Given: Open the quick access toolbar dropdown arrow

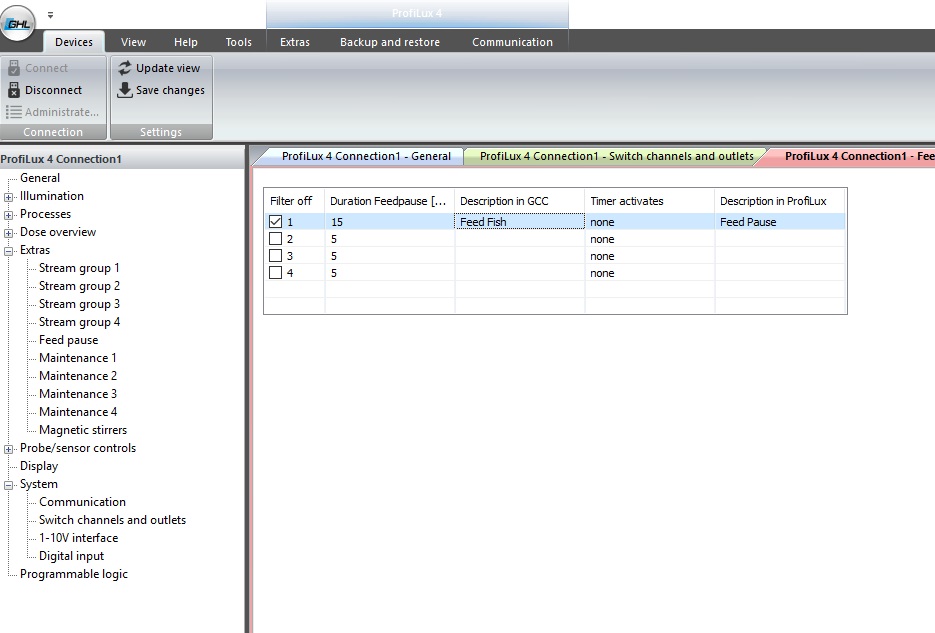Looking at the screenshot, I should (51, 15).
